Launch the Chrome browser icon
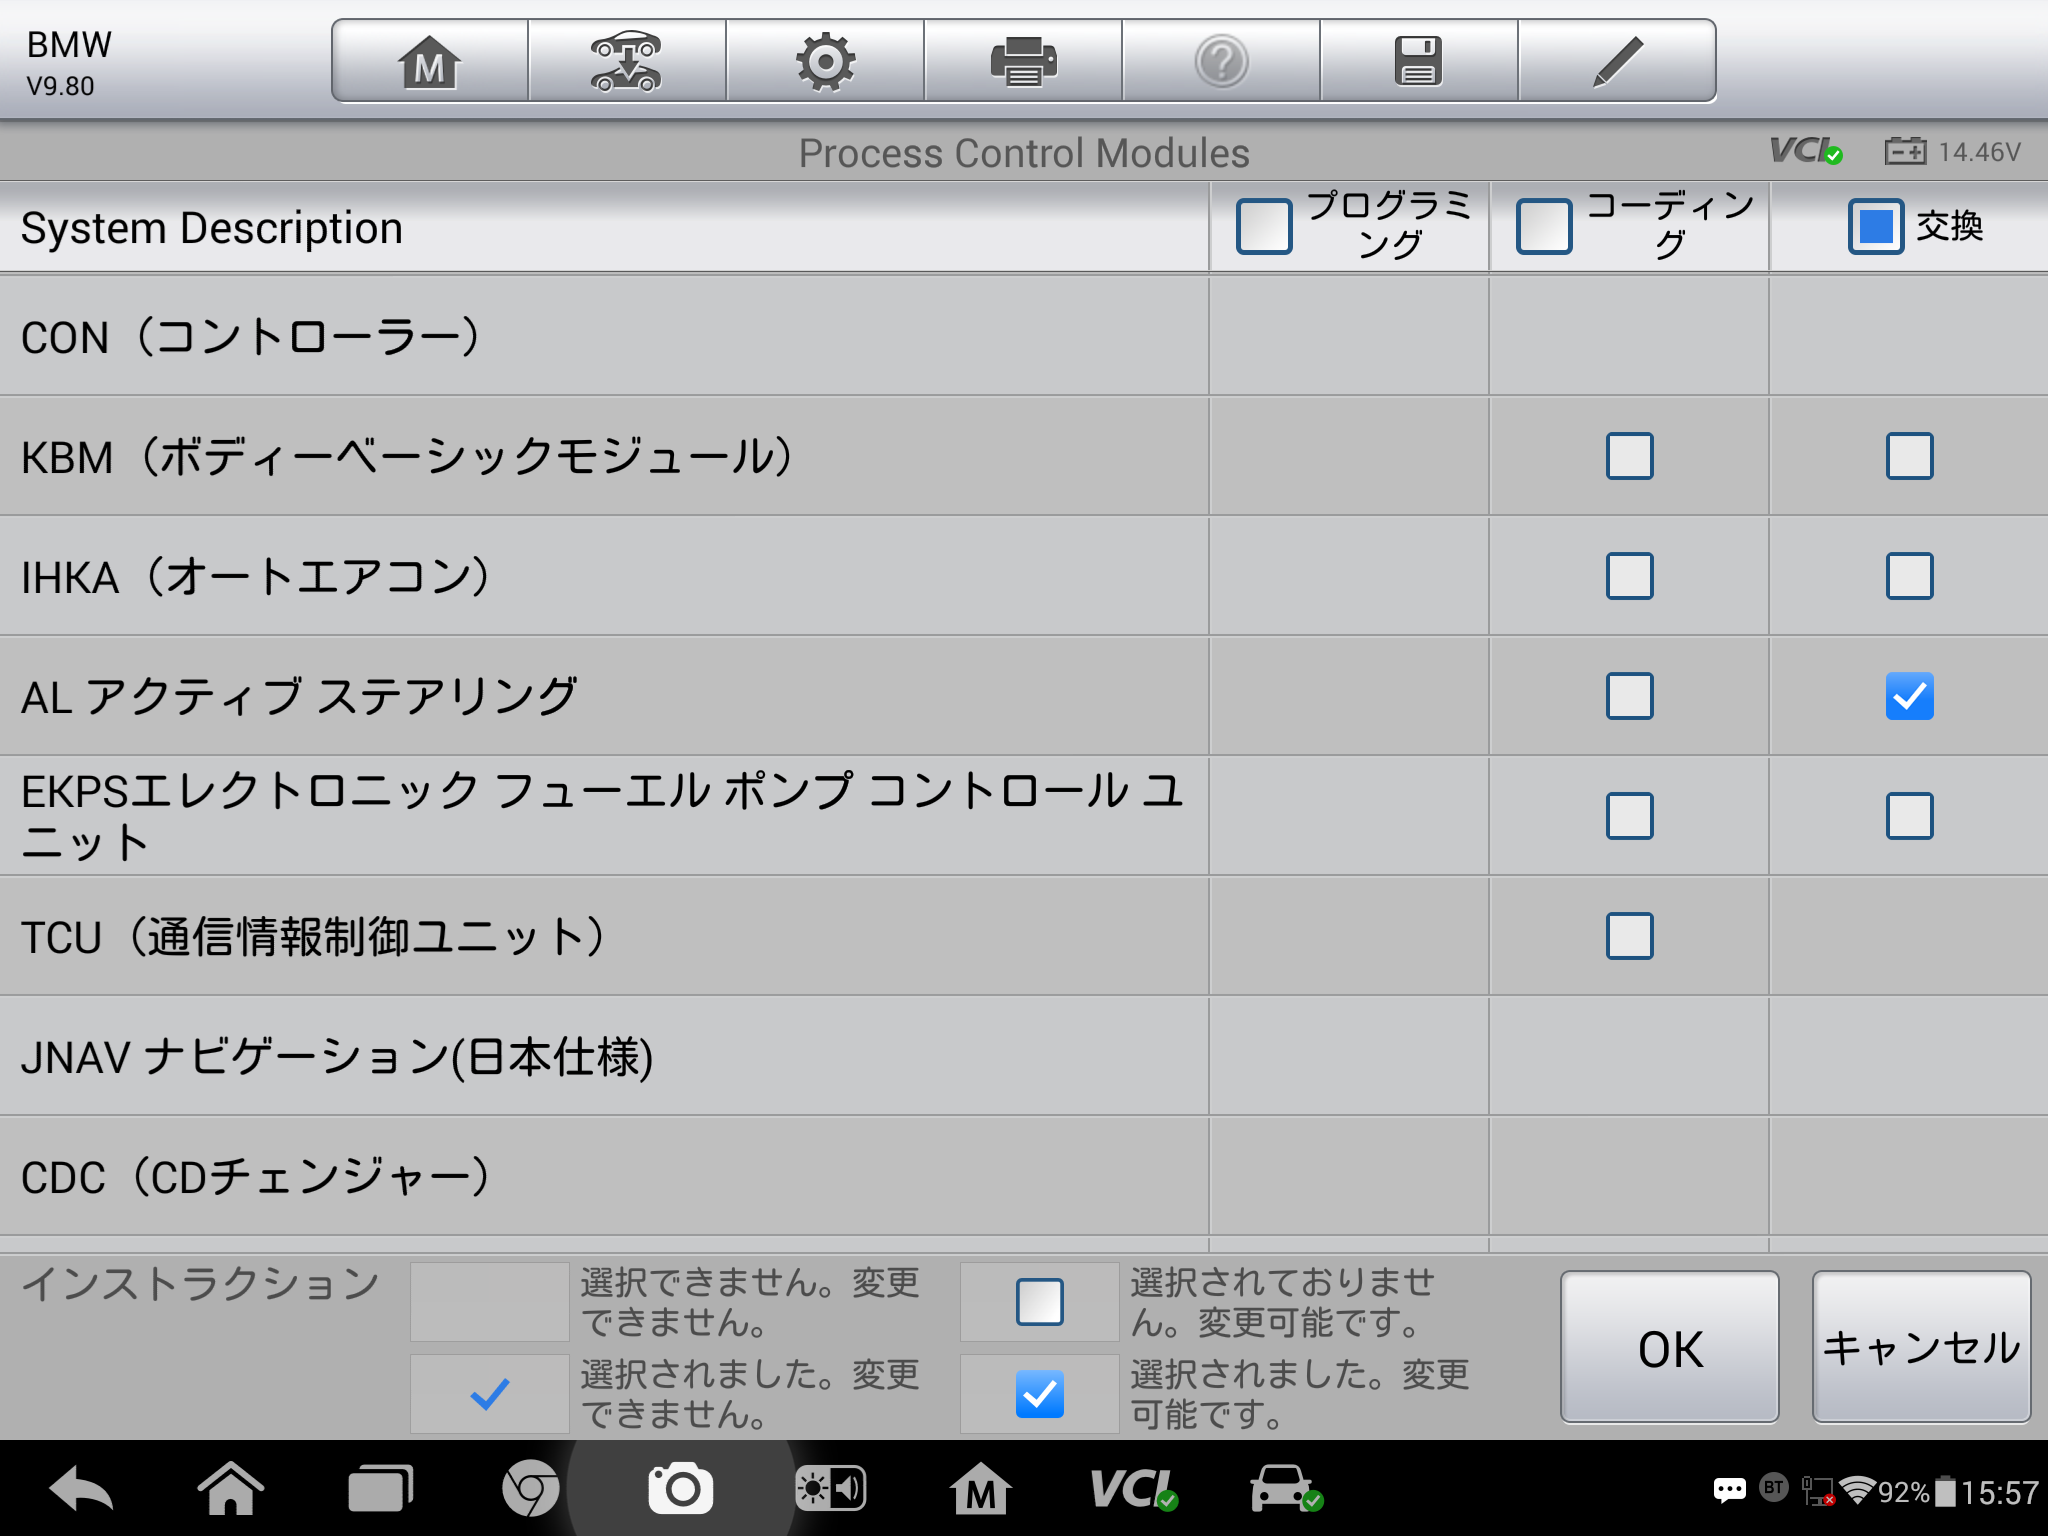The height and width of the screenshot is (1536, 2048). point(530,1490)
